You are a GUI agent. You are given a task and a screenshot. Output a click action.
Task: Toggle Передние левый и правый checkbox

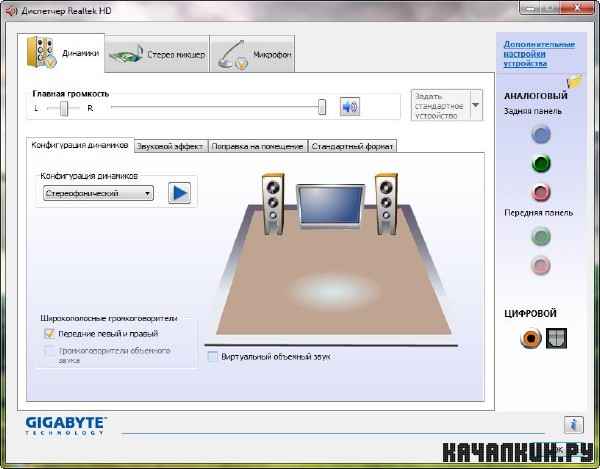[49, 334]
